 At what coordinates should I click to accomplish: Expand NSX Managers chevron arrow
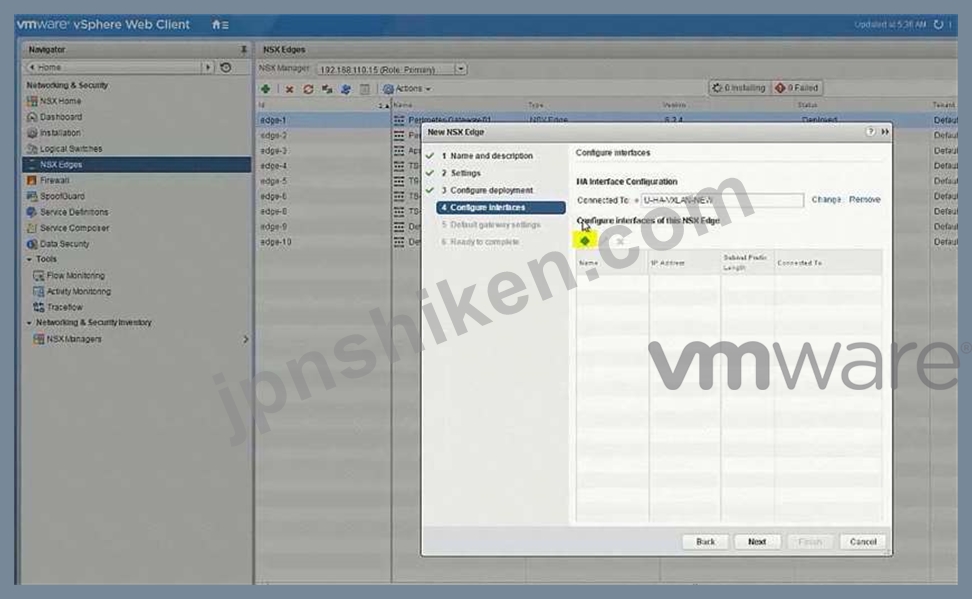[245, 339]
